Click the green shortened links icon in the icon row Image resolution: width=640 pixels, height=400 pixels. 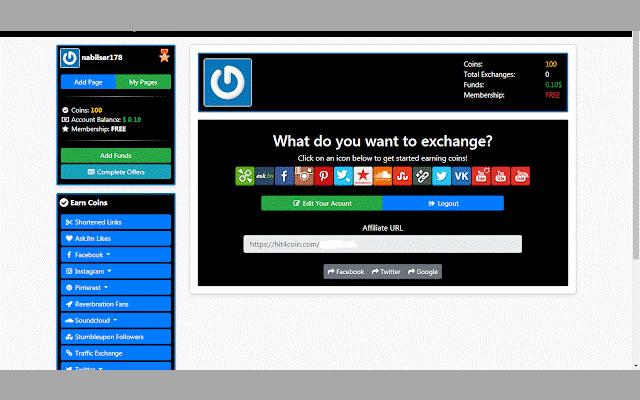pyautogui.click(x=245, y=176)
